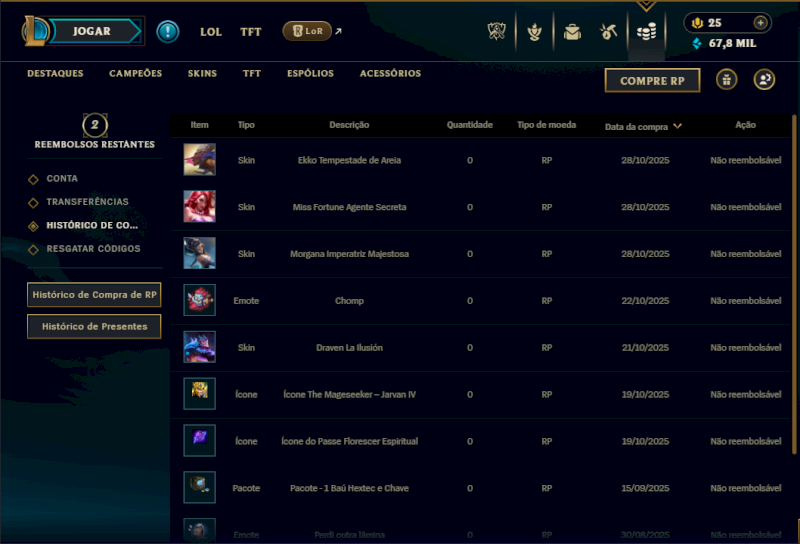Click the Chomp emote thumbnail

(x=199, y=300)
